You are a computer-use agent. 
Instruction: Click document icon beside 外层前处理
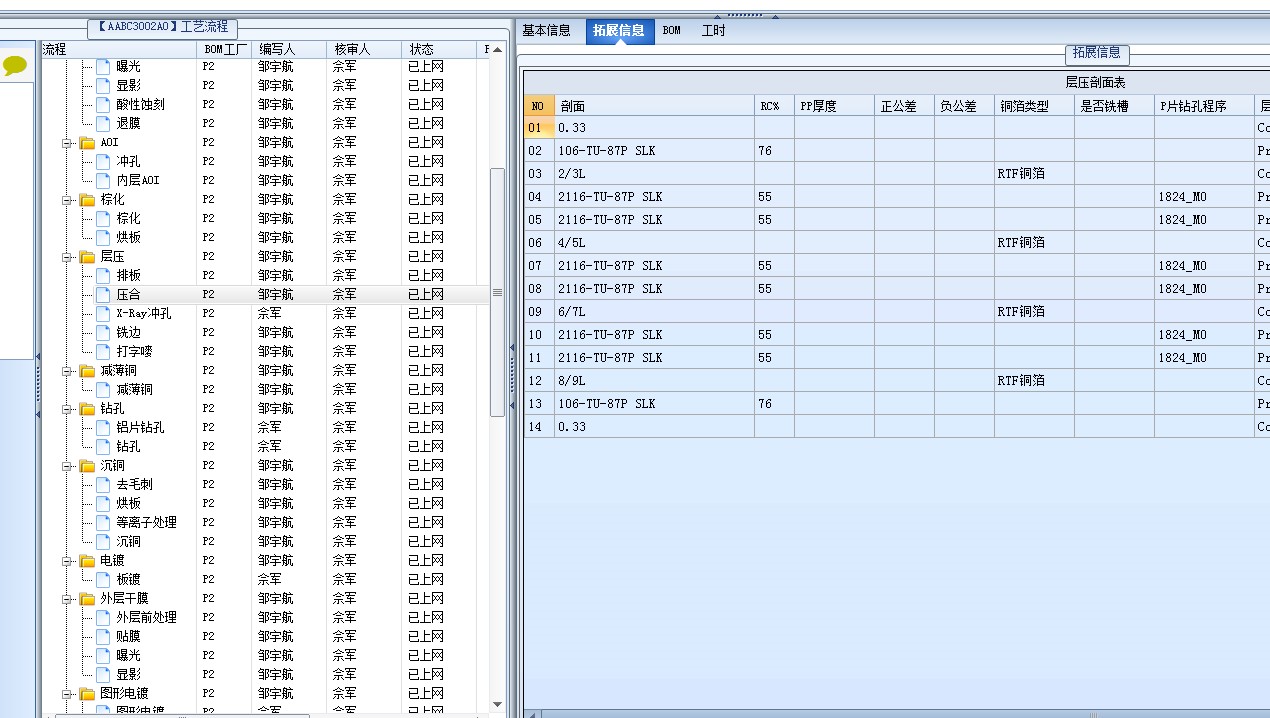click(x=103, y=618)
